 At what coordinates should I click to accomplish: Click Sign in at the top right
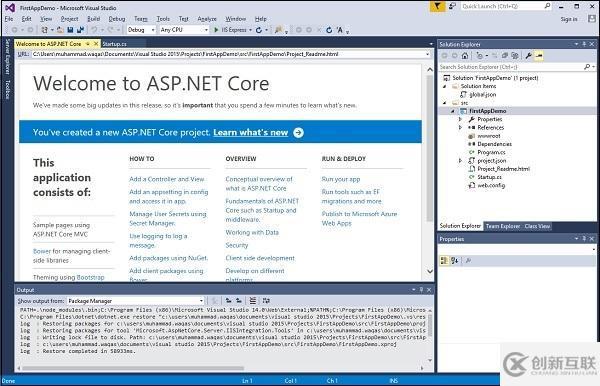[x=569, y=19]
